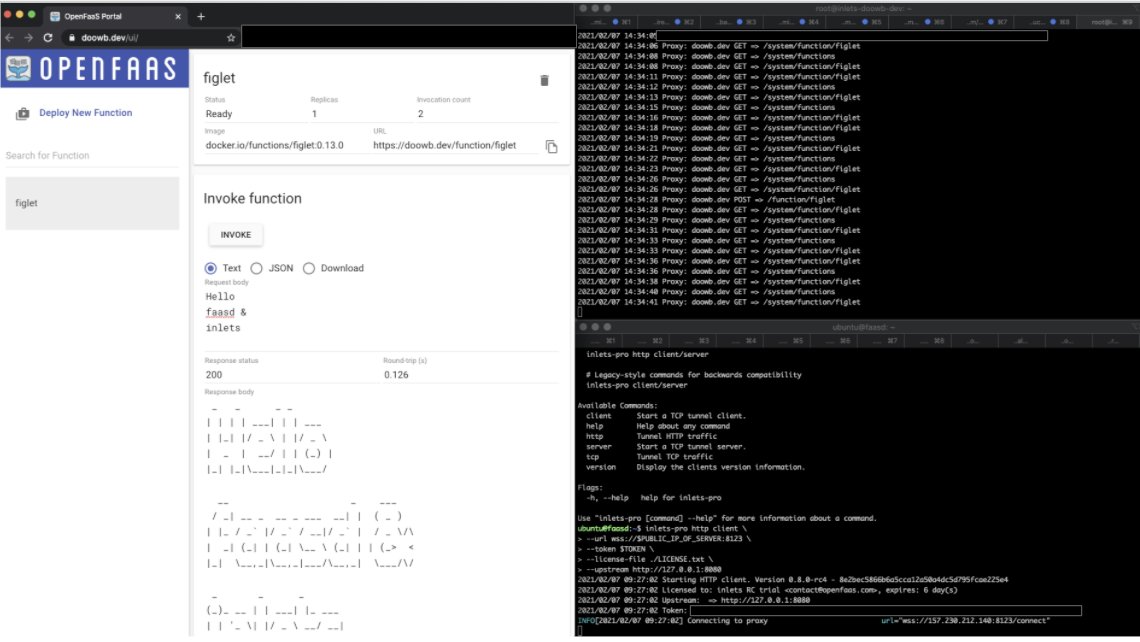The width and height of the screenshot is (1140, 642).
Task: Switch to the OpenFaaS Portal browser tab
Action: 114,16
